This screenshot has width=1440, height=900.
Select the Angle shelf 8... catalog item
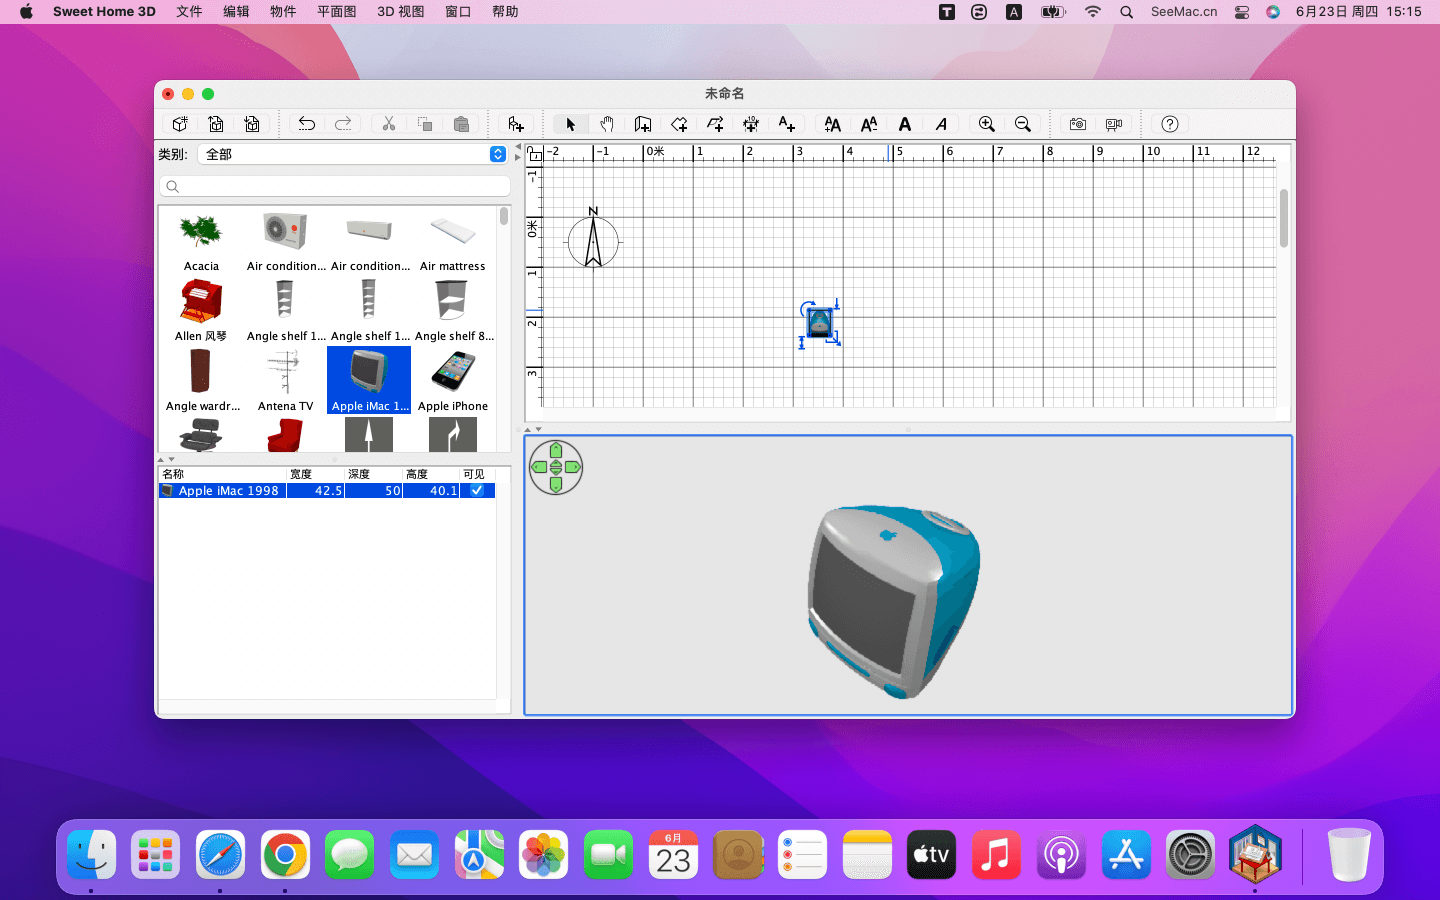click(453, 311)
